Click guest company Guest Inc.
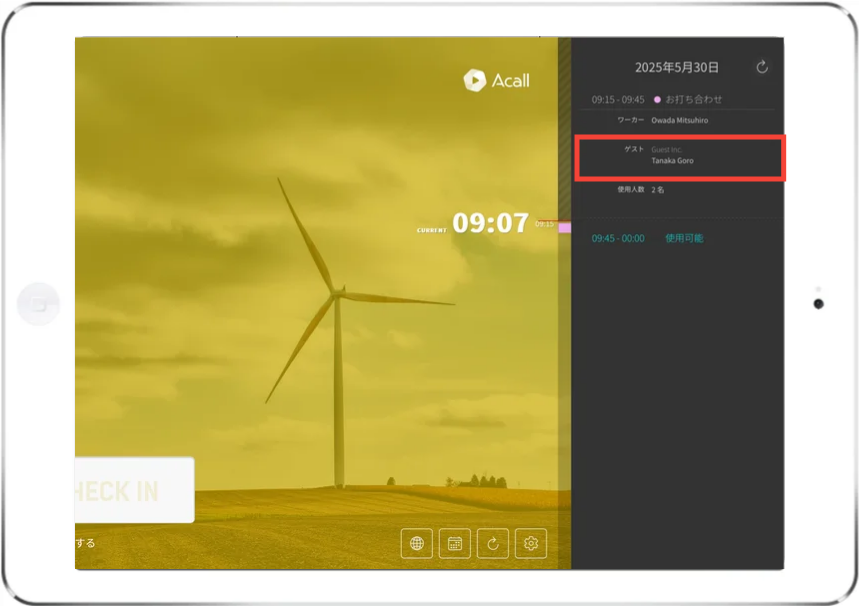 (x=666, y=150)
